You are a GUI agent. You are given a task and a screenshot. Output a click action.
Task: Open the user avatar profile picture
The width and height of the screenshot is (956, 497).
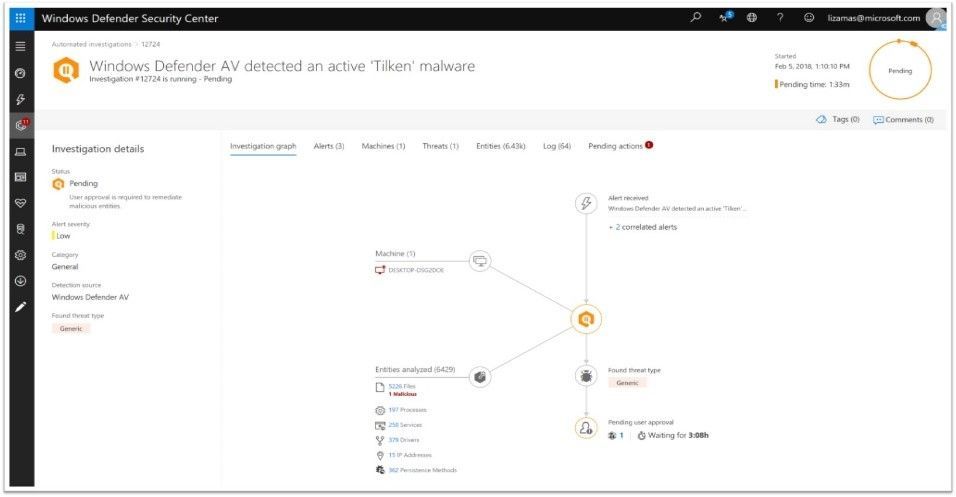[936, 18]
